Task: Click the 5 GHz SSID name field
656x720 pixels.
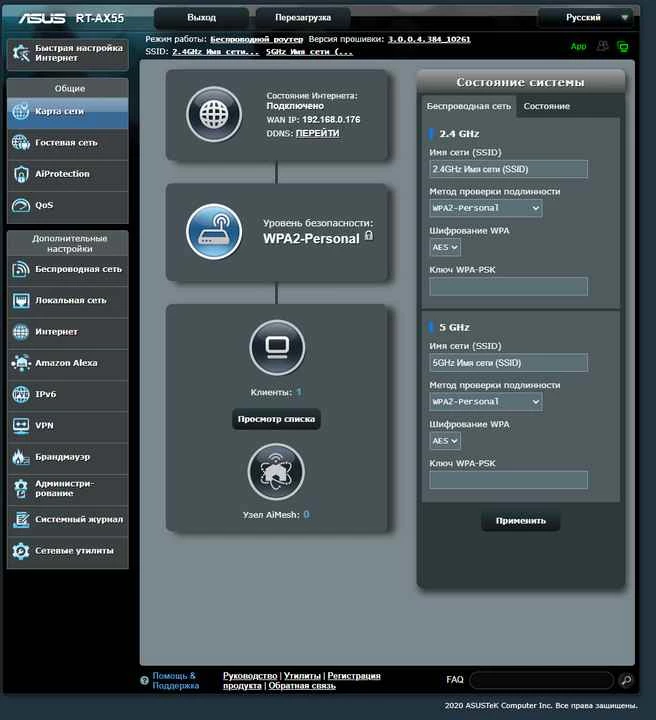Action: 508,363
